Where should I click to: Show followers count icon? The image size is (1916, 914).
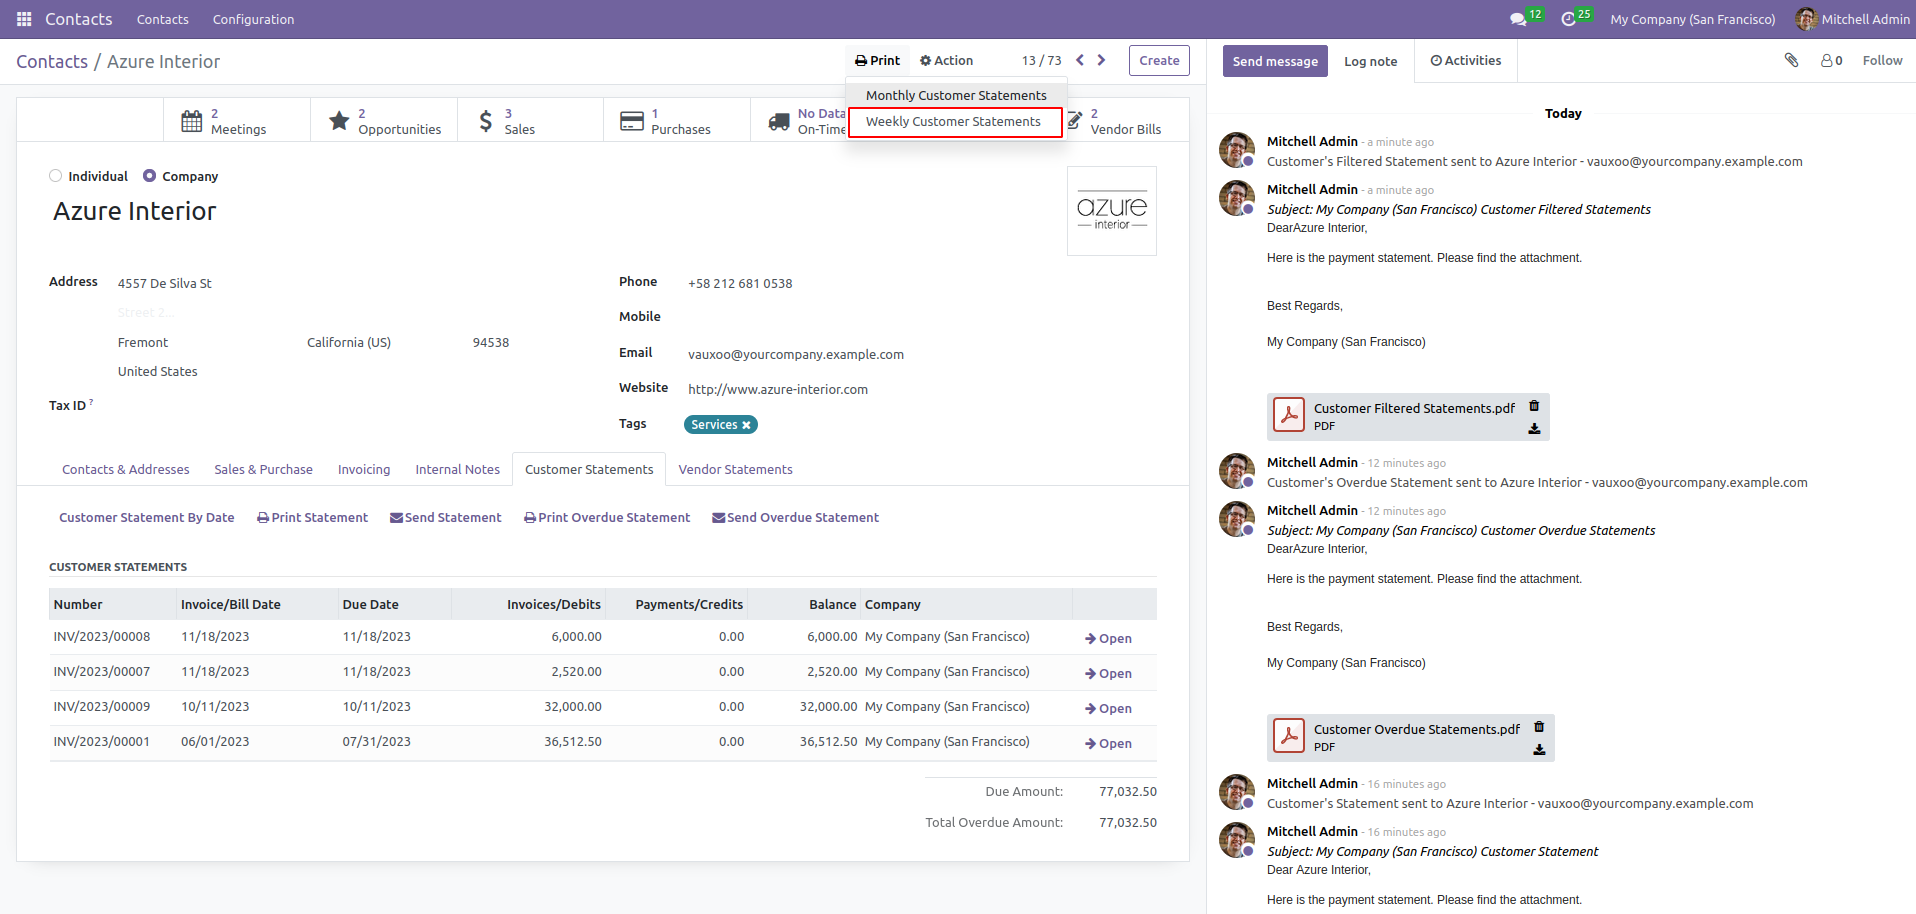(x=1831, y=60)
